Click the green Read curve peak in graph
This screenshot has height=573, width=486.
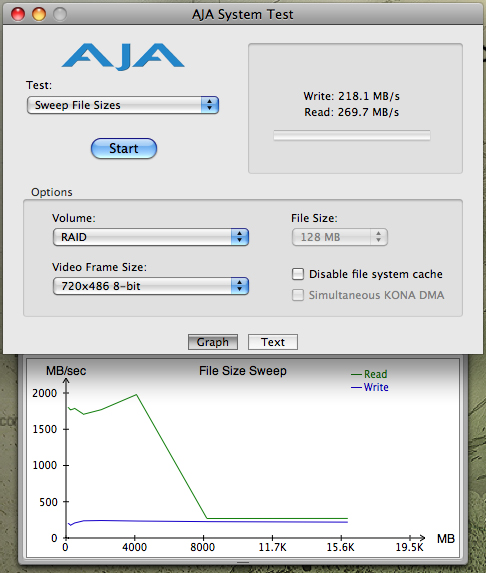tap(136, 395)
